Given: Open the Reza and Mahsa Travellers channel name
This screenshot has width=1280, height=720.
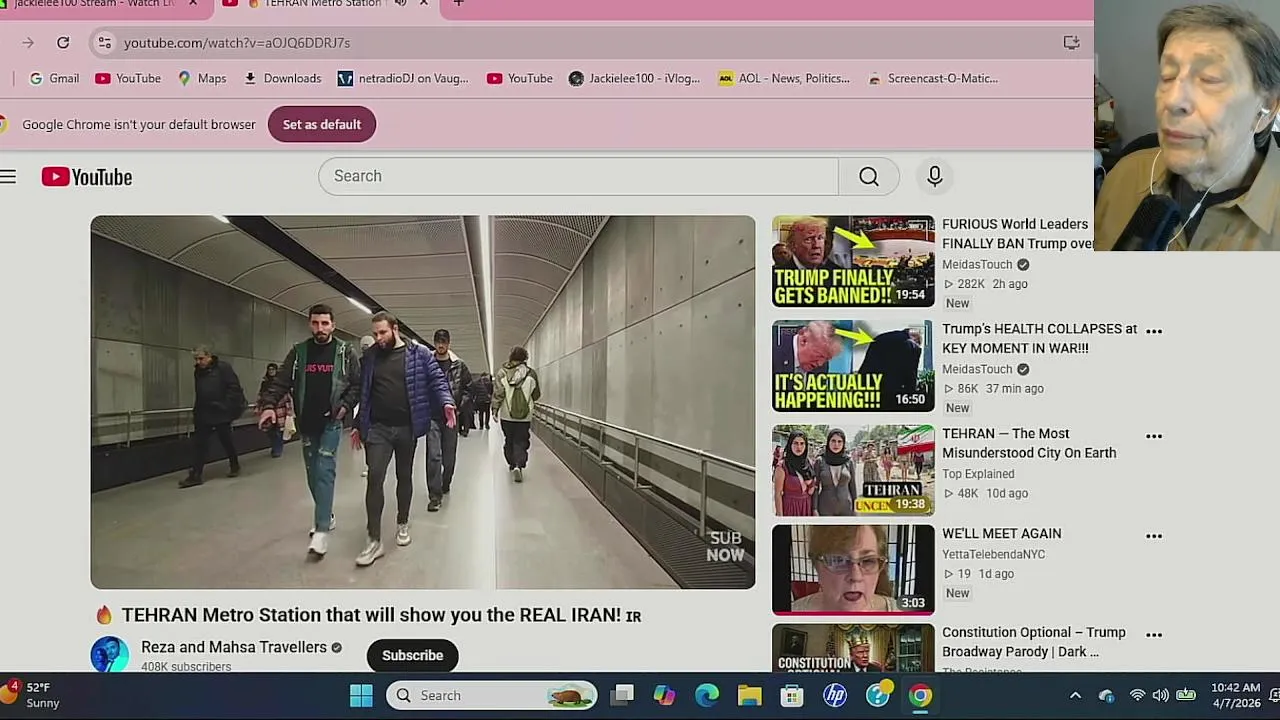Looking at the screenshot, I should click(234, 647).
